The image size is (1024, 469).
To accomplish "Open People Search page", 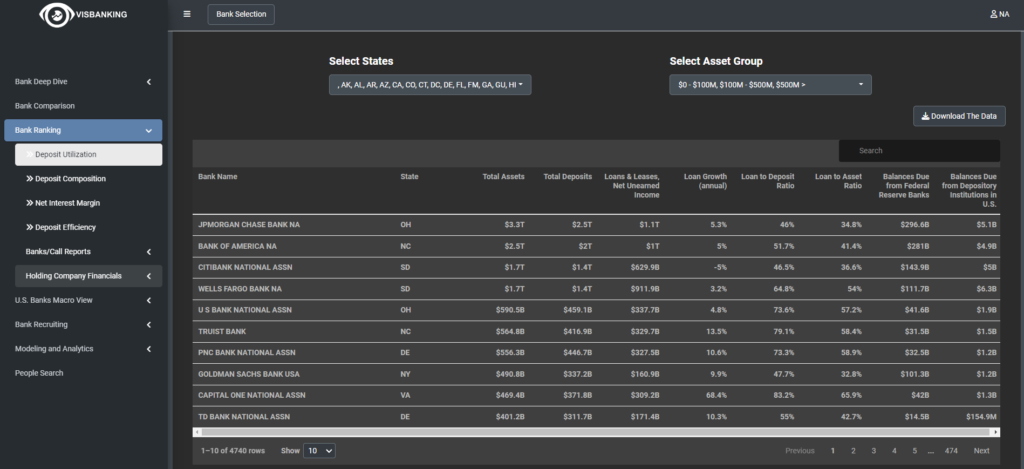I will (x=39, y=373).
